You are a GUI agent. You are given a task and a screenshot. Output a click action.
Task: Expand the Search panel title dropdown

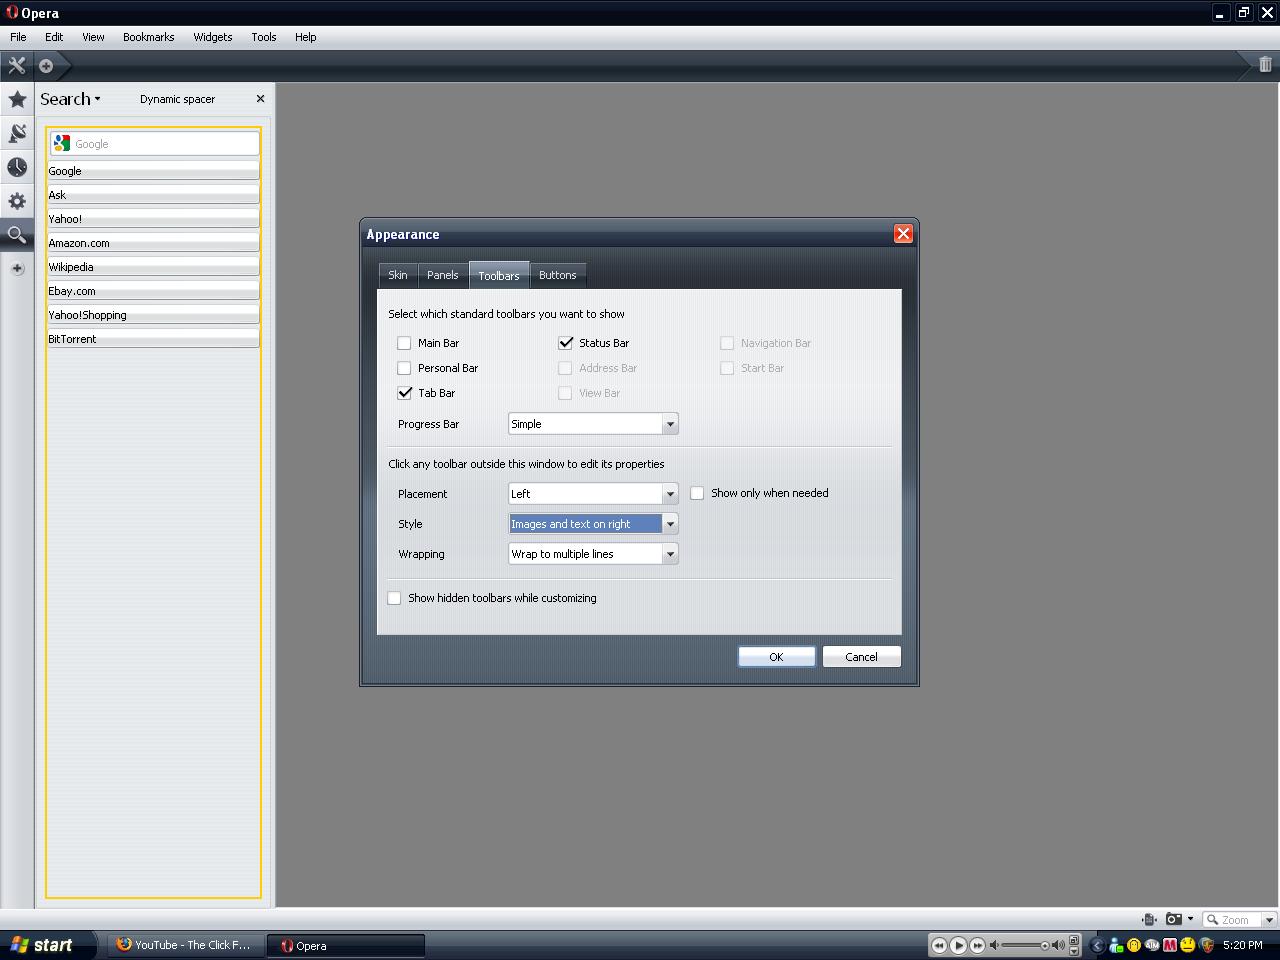70,99
